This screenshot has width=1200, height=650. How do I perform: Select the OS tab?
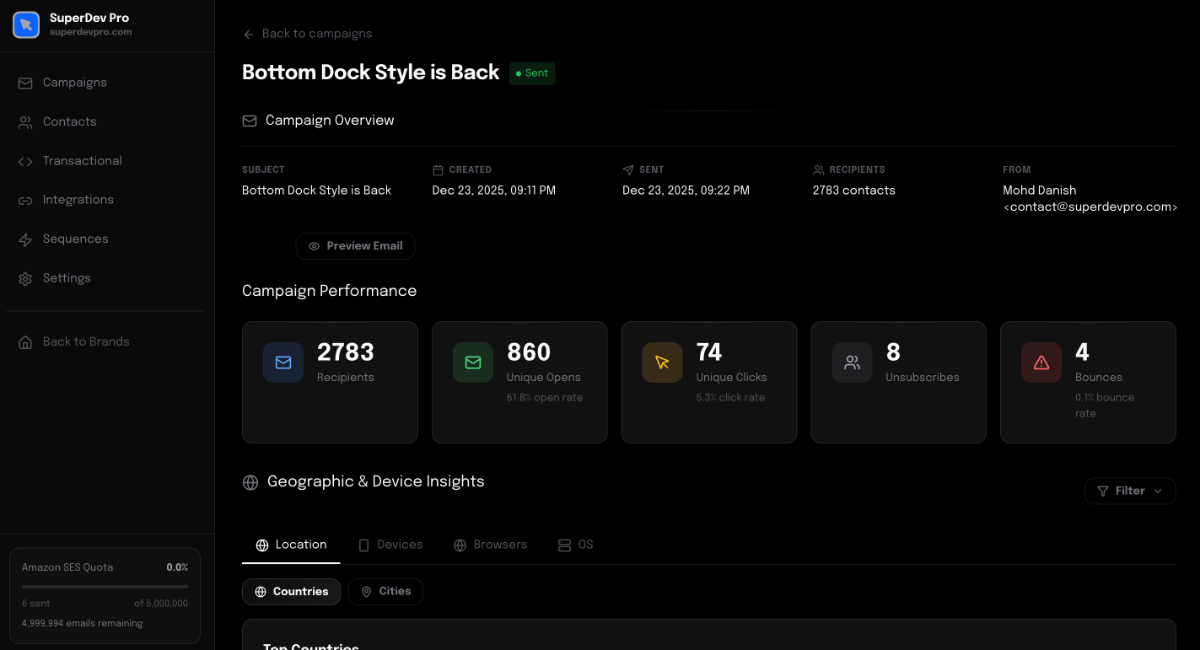pyautogui.click(x=576, y=545)
